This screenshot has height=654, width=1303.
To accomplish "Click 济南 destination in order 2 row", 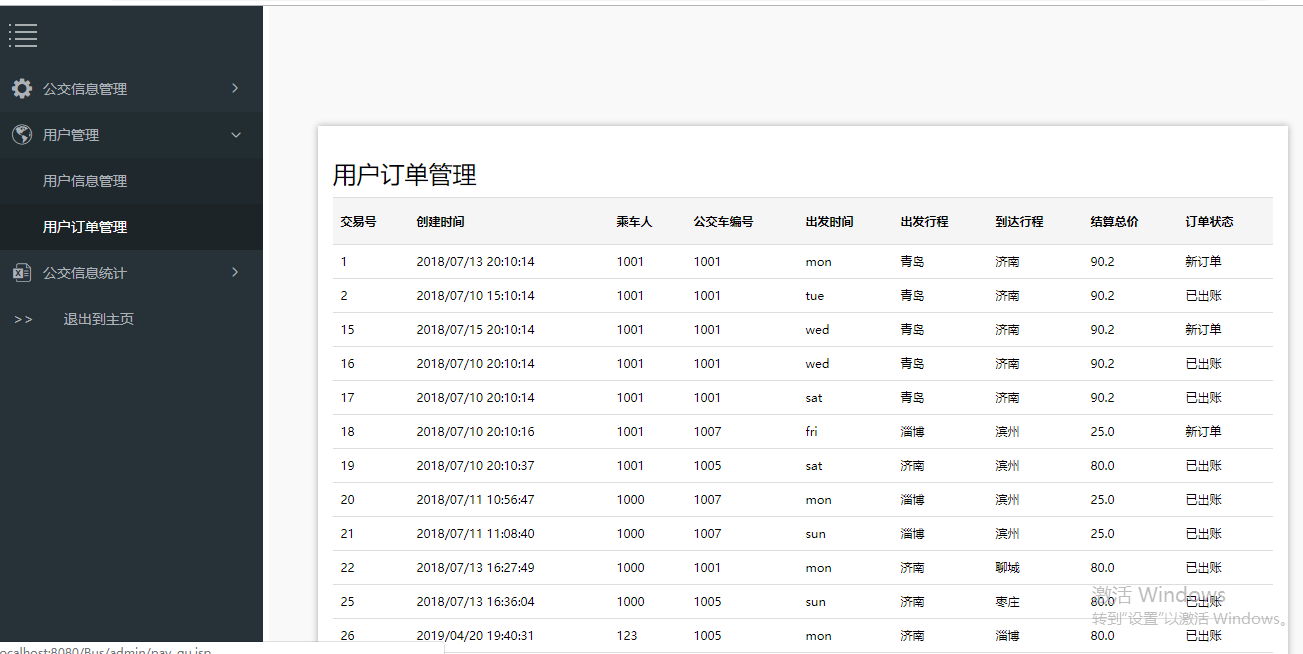I will point(1007,296).
